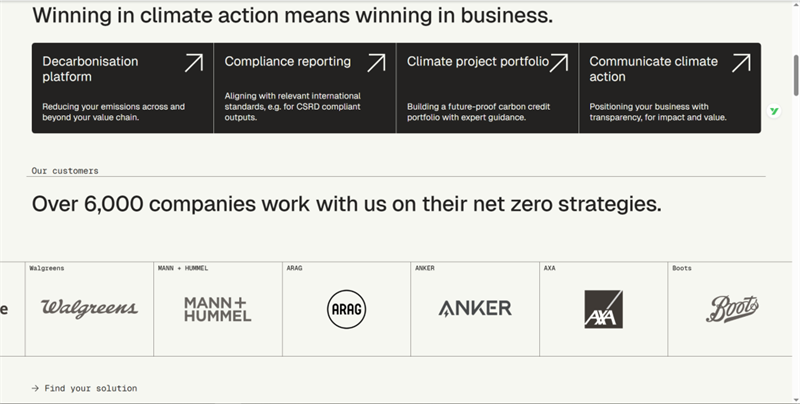Screen dimensions: 800x404
Task: Open the Decarbonisation platform heading
Action: [x=90, y=69]
